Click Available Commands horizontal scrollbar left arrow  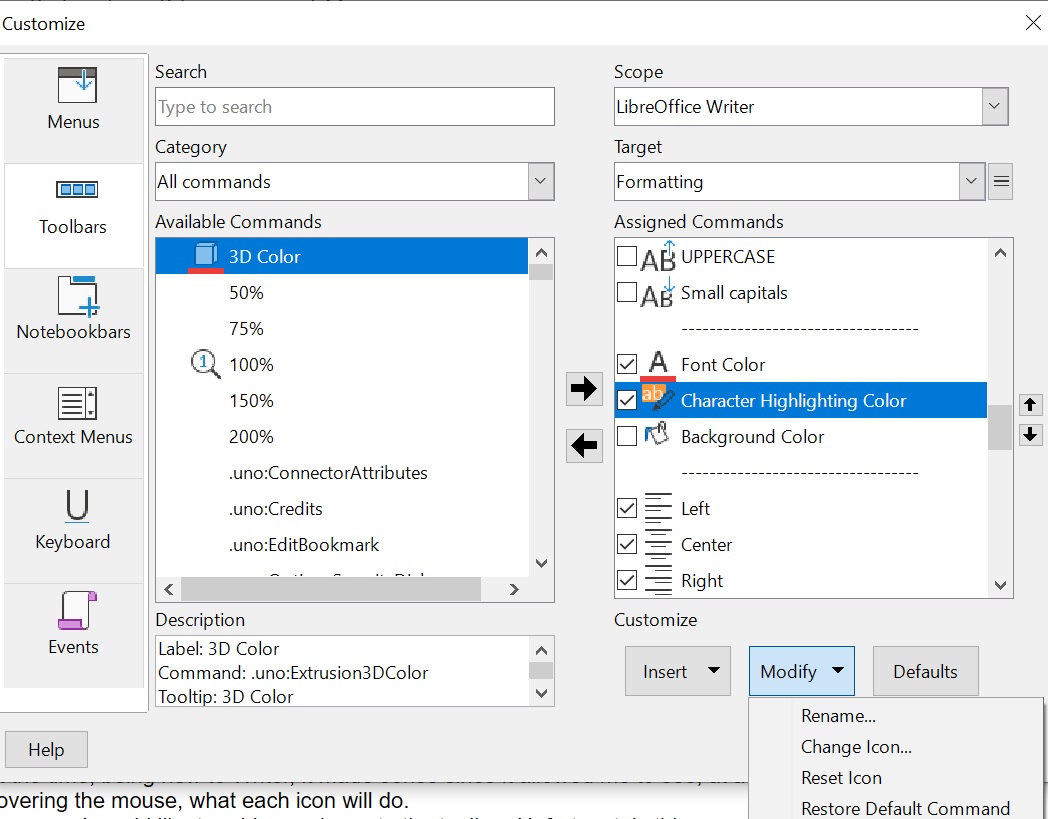tap(168, 589)
